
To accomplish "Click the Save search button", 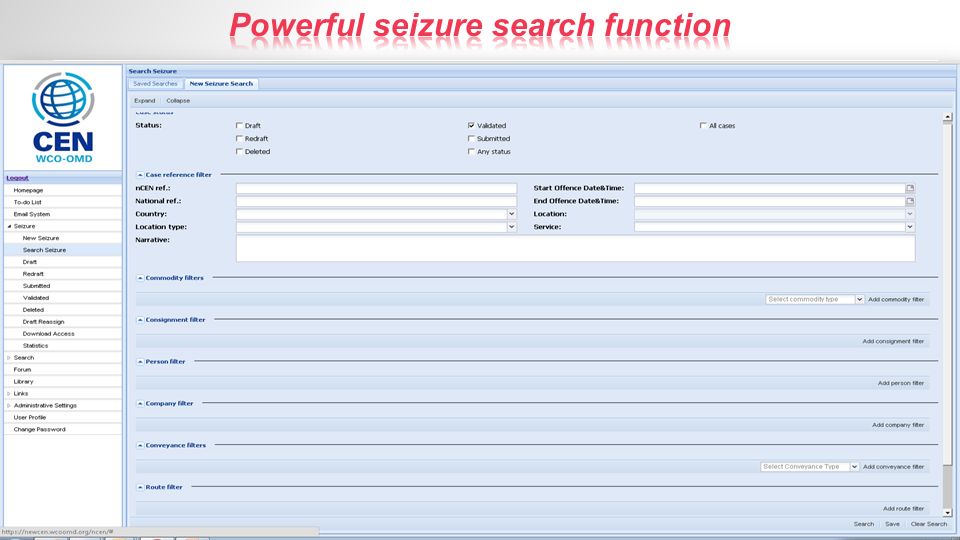I will 893,524.
